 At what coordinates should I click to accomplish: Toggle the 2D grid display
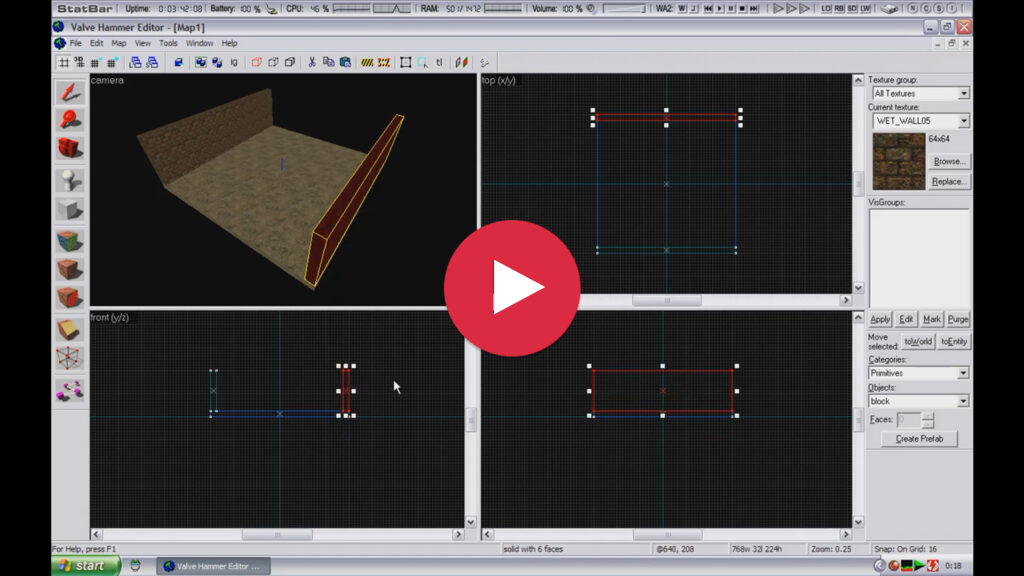63,62
